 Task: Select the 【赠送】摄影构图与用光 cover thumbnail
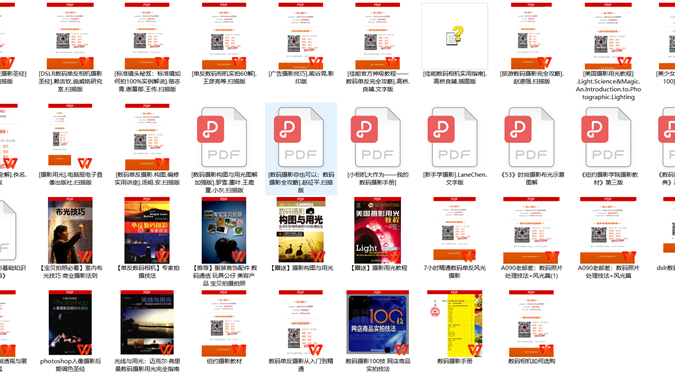(301, 230)
